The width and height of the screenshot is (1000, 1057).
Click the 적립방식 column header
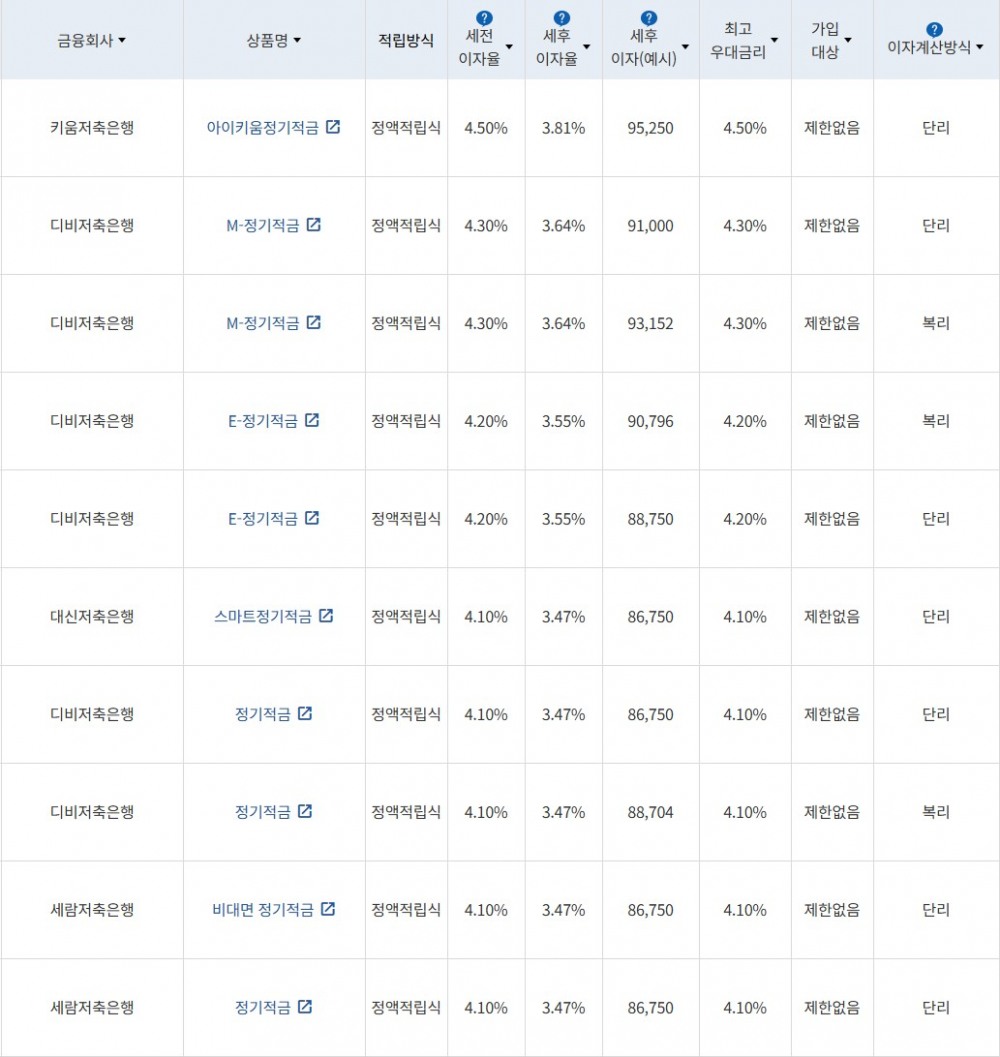406,41
